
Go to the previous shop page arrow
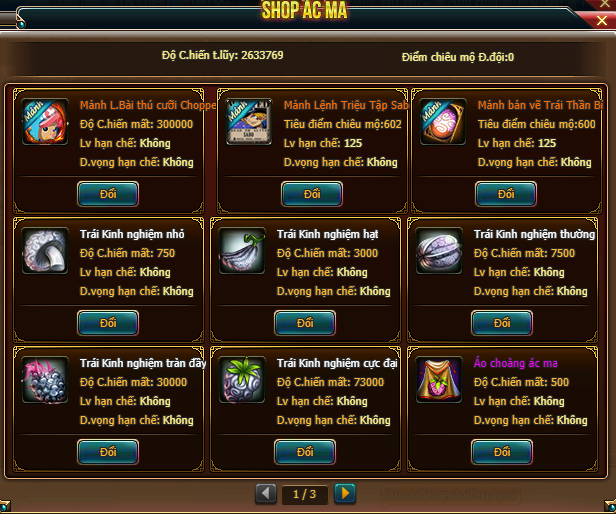coord(266,494)
